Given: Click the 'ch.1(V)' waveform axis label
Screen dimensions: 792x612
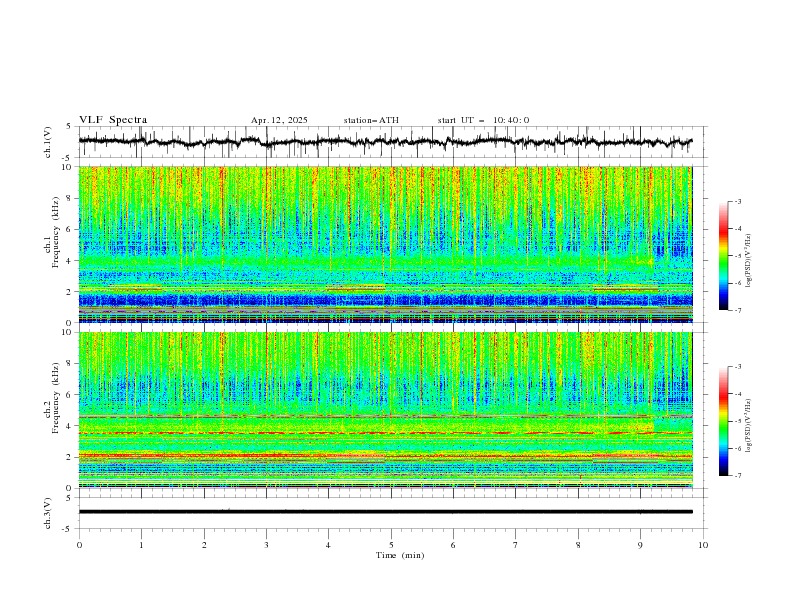Looking at the screenshot, I should [48, 142].
